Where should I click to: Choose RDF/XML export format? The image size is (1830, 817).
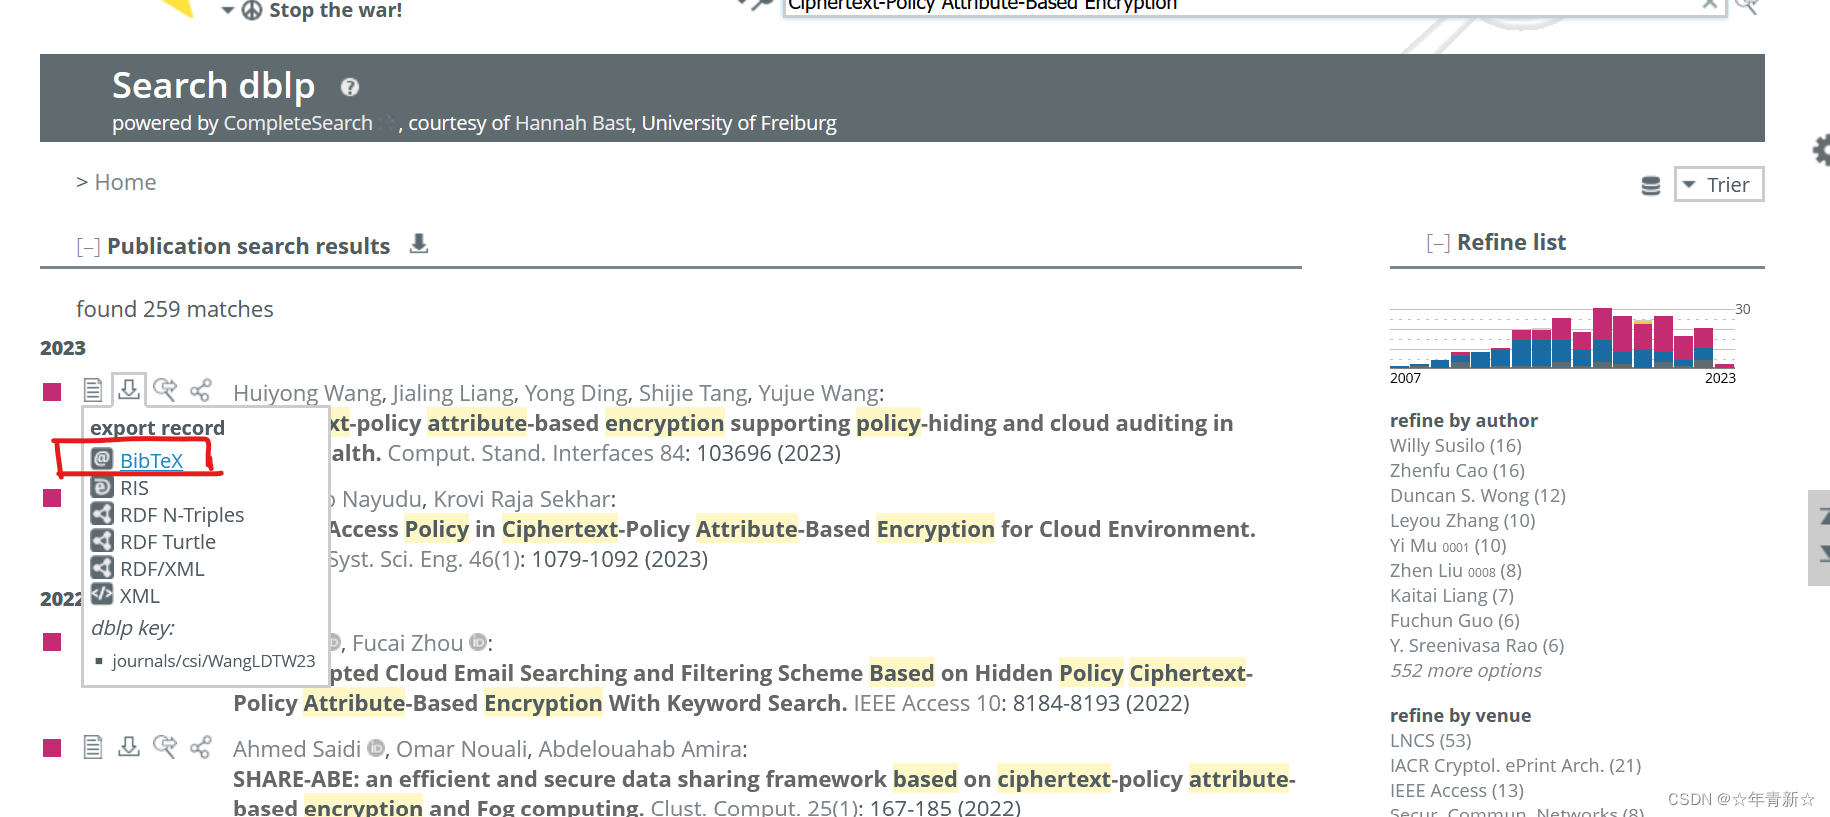162,569
